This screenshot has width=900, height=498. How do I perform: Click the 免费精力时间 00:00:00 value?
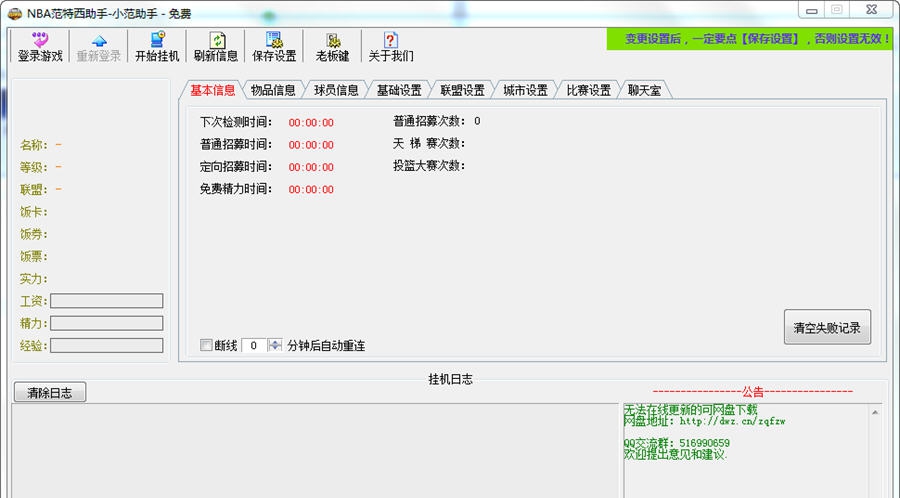click(x=311, y=190)
